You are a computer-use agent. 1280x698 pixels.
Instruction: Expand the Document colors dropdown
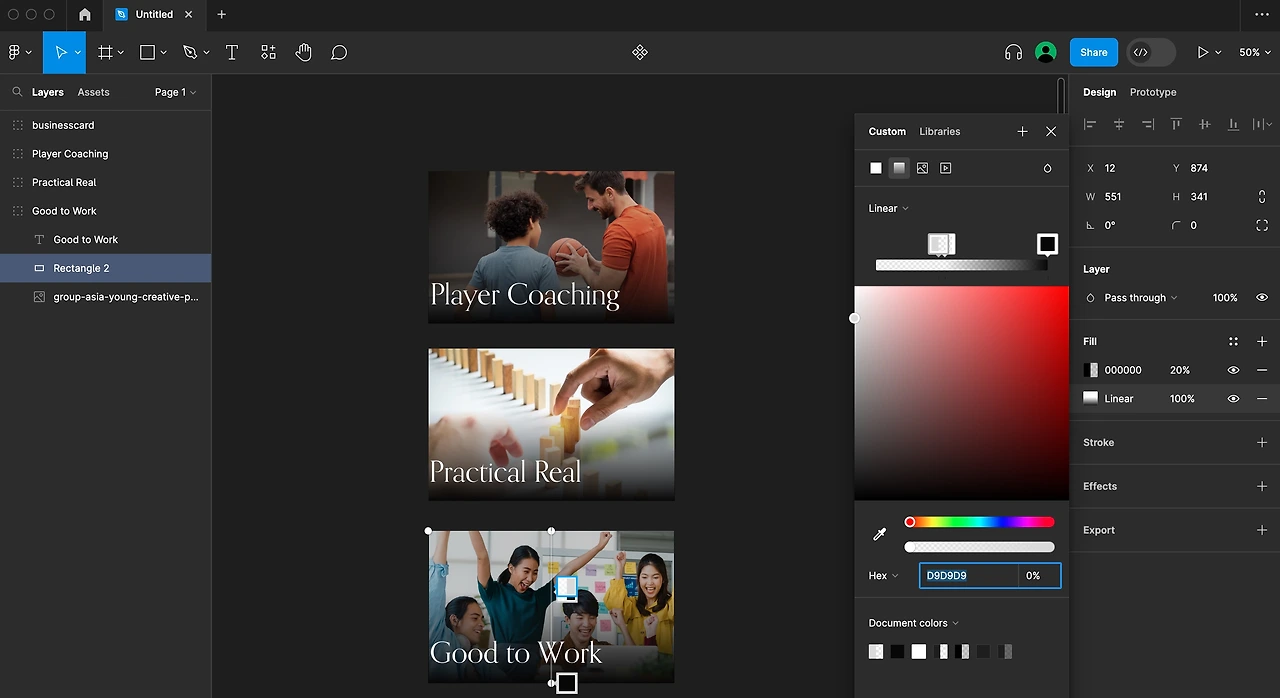pyautogui.click(x=913, y=623)
